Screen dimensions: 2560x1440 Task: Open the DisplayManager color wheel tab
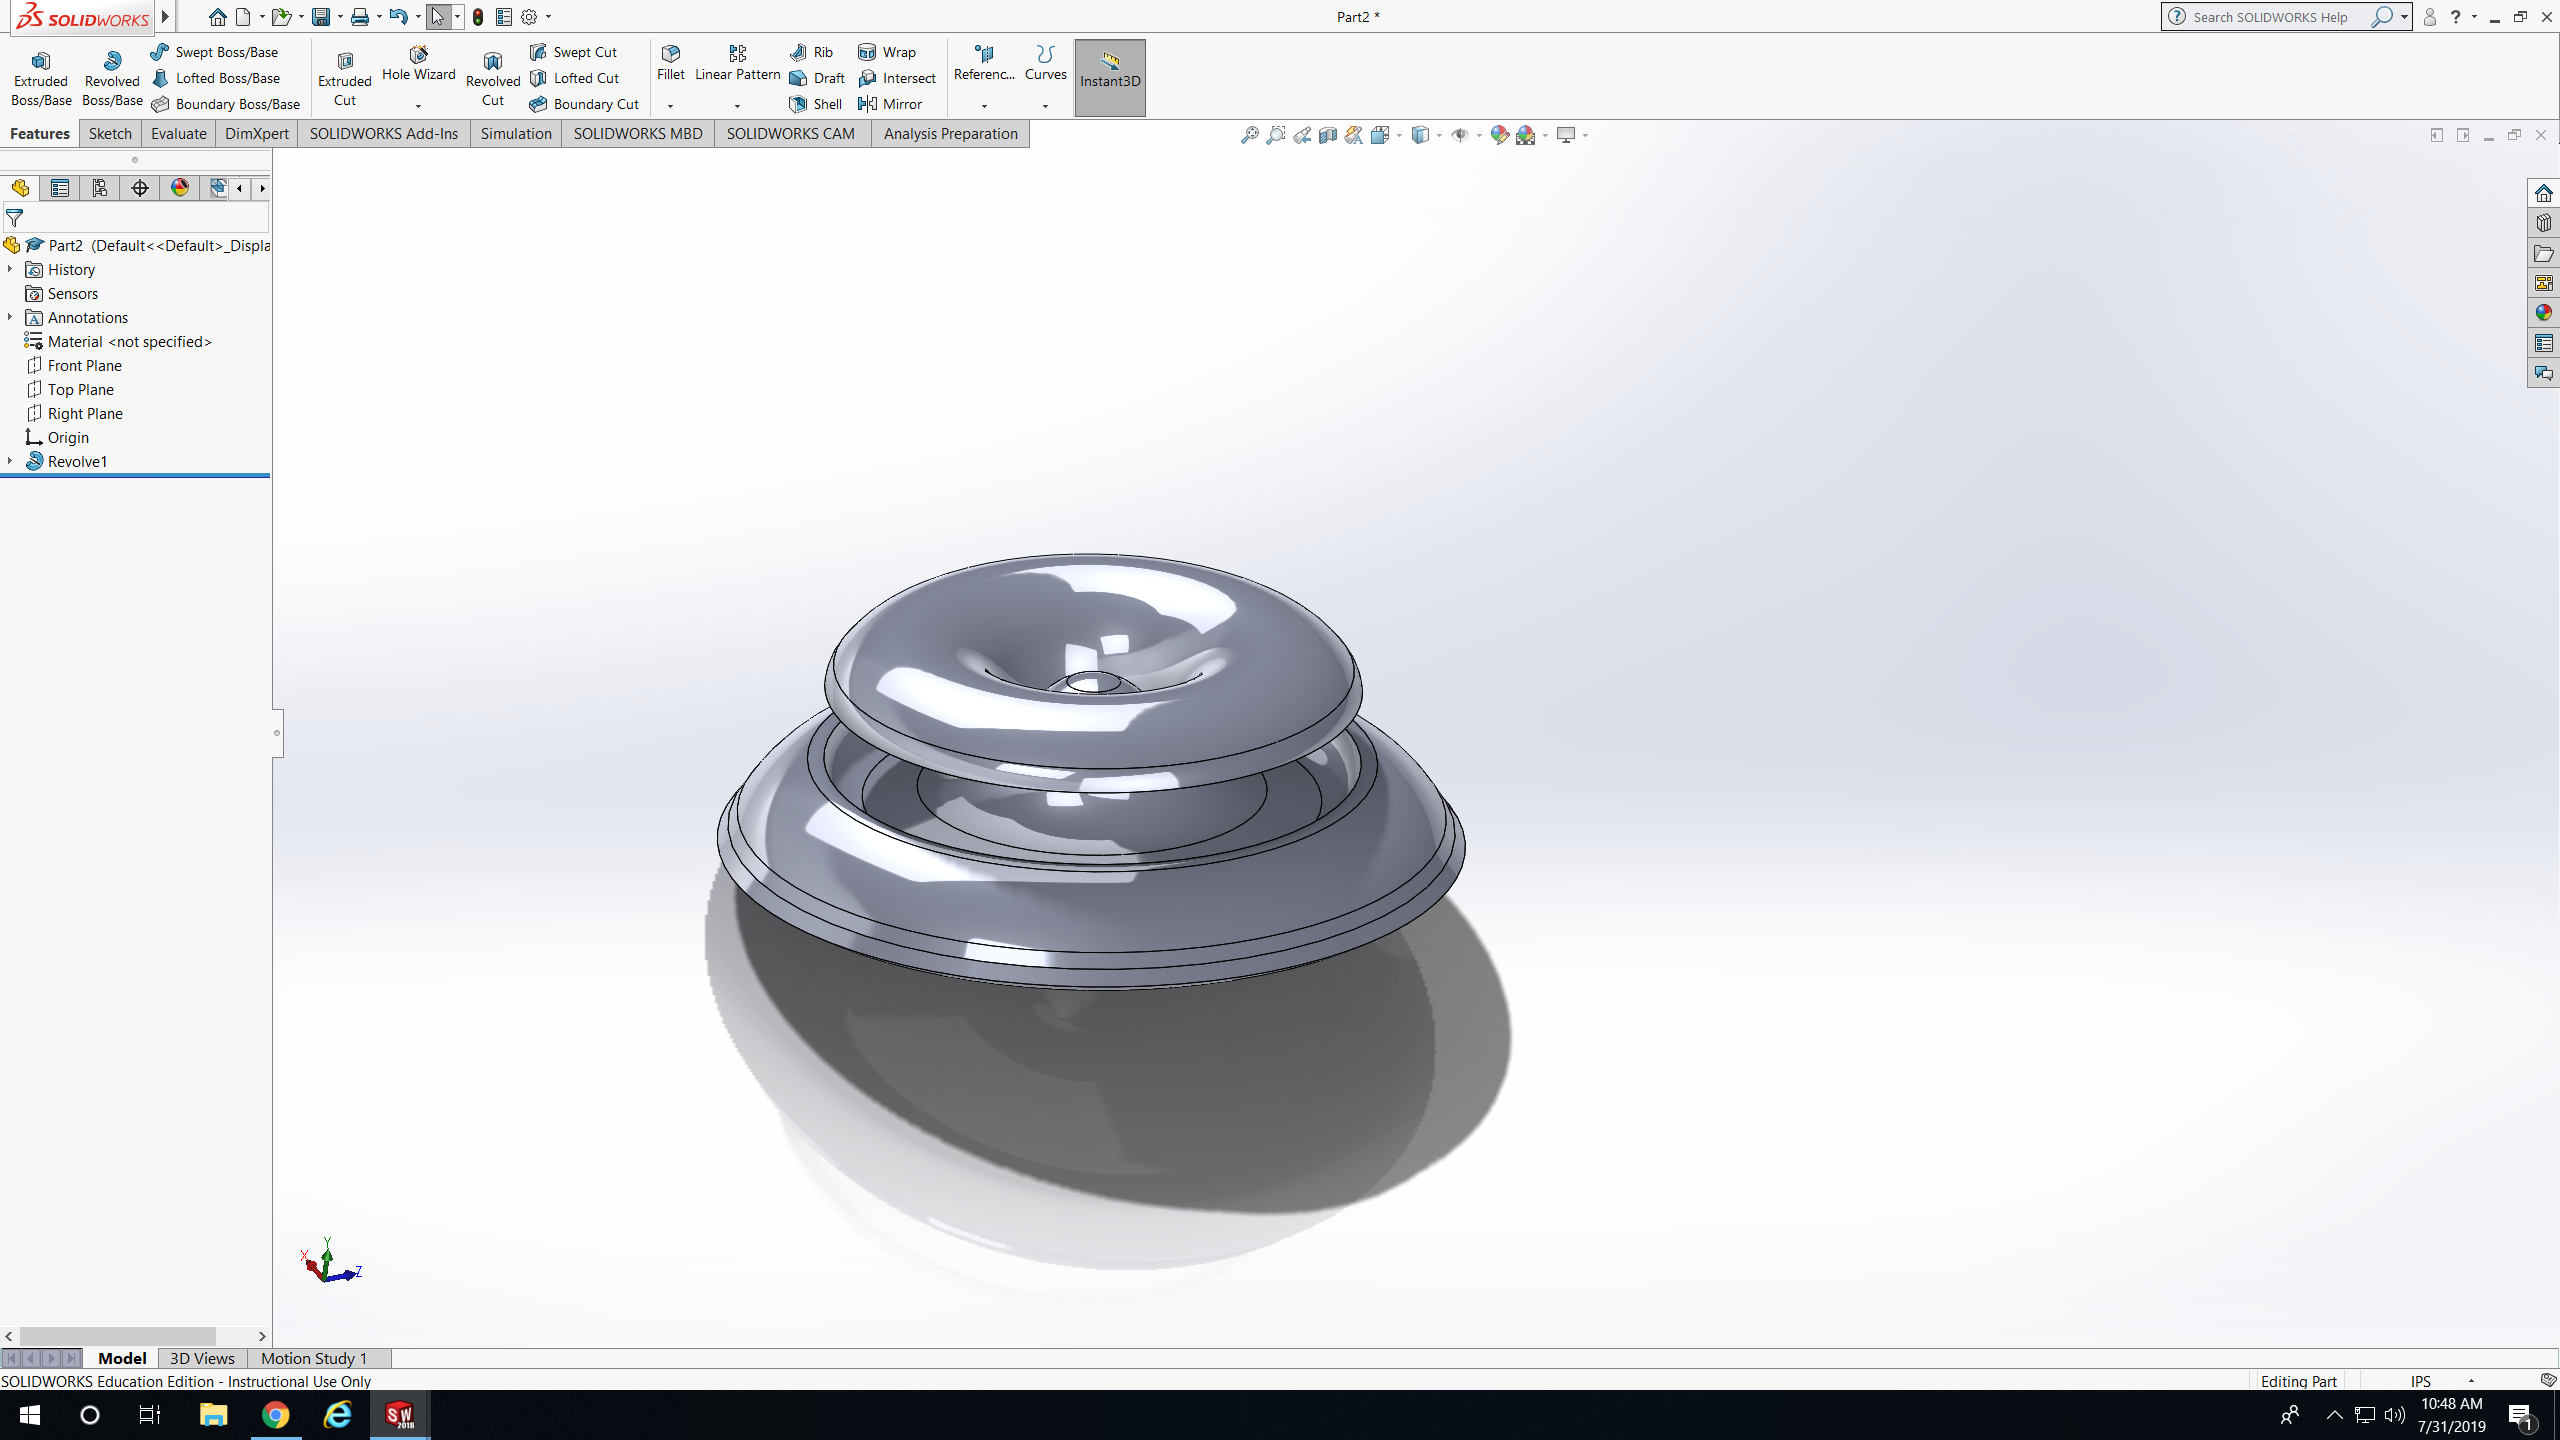180,188
